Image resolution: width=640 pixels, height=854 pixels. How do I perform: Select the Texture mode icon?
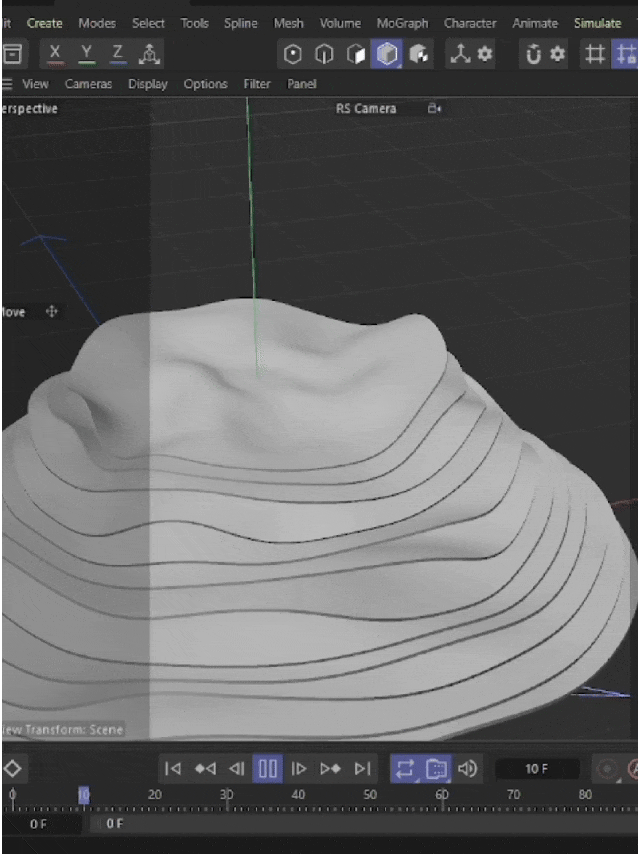[x=418, y=54]
